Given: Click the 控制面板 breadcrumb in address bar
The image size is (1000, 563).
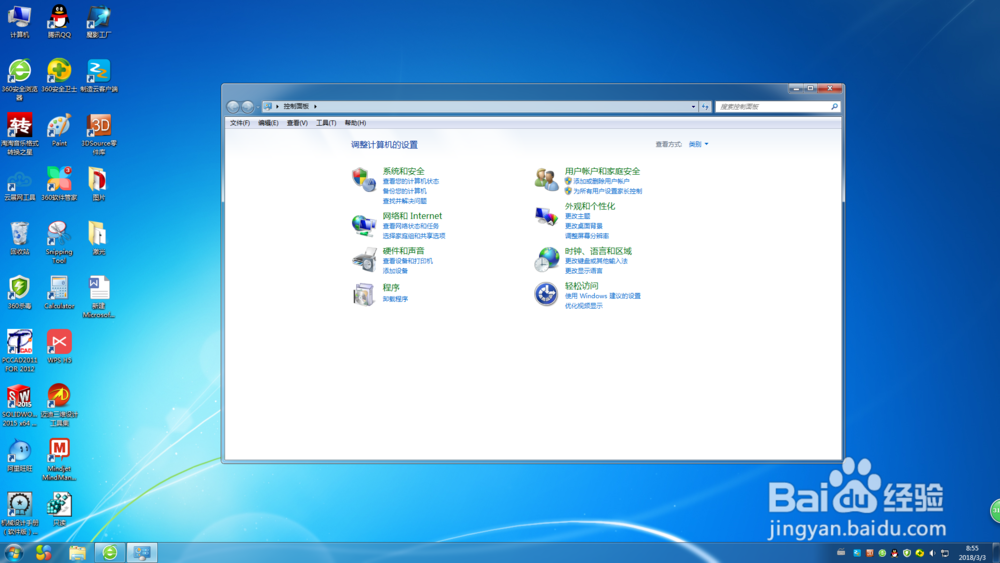Looking at the screenshot, I should coord(296,106).
